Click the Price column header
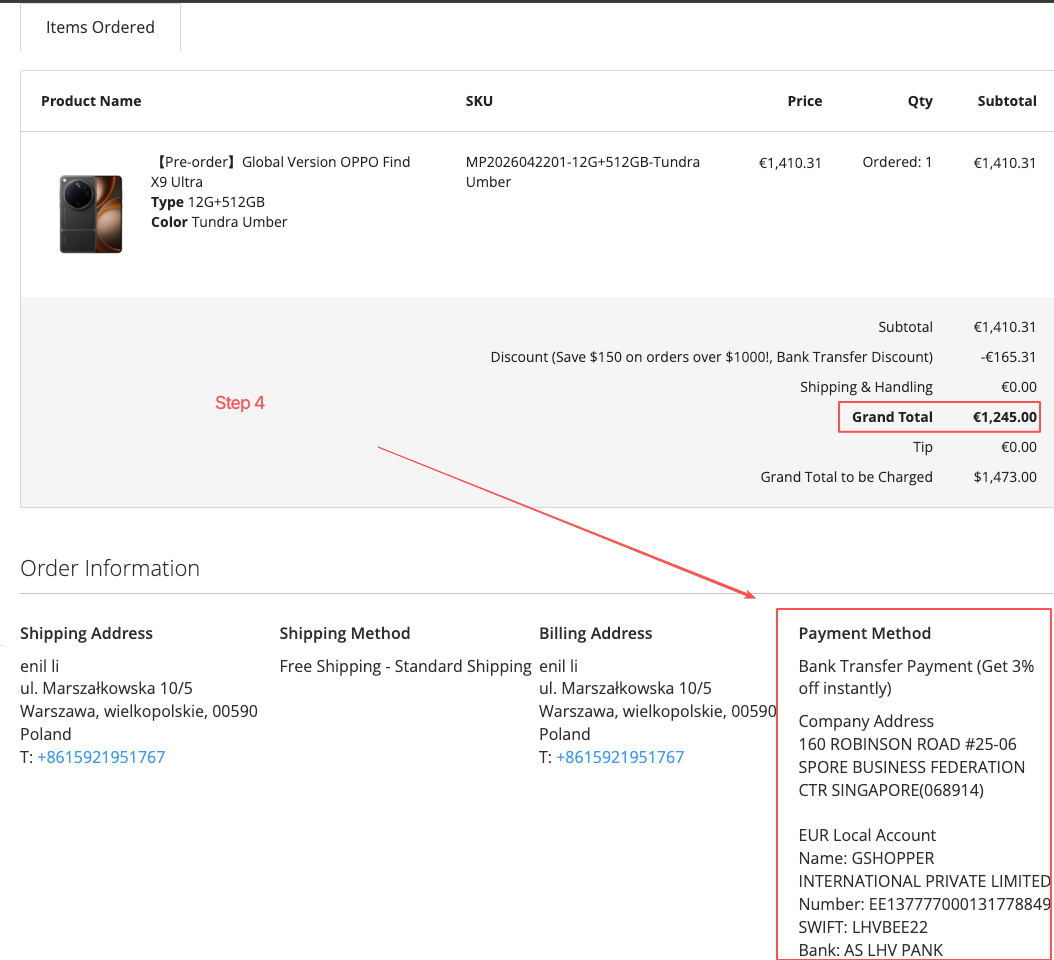The height and width of the screenshot is (960, 1054). [804, 101]
